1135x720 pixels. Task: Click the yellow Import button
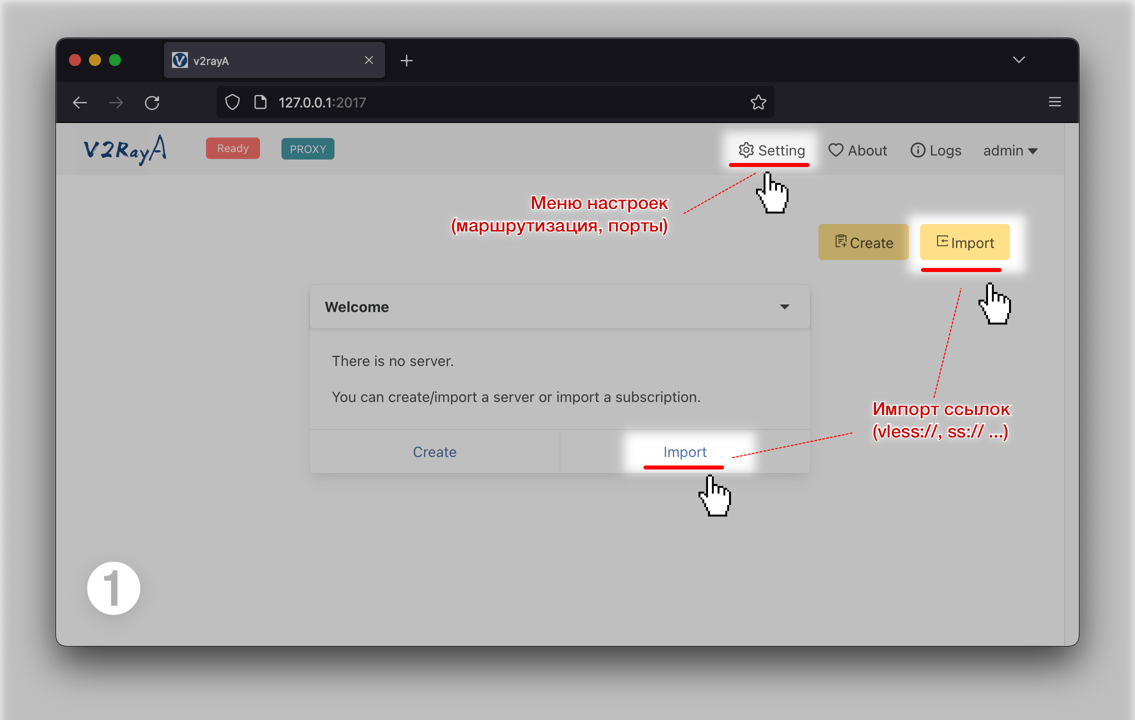pos(965,242)
